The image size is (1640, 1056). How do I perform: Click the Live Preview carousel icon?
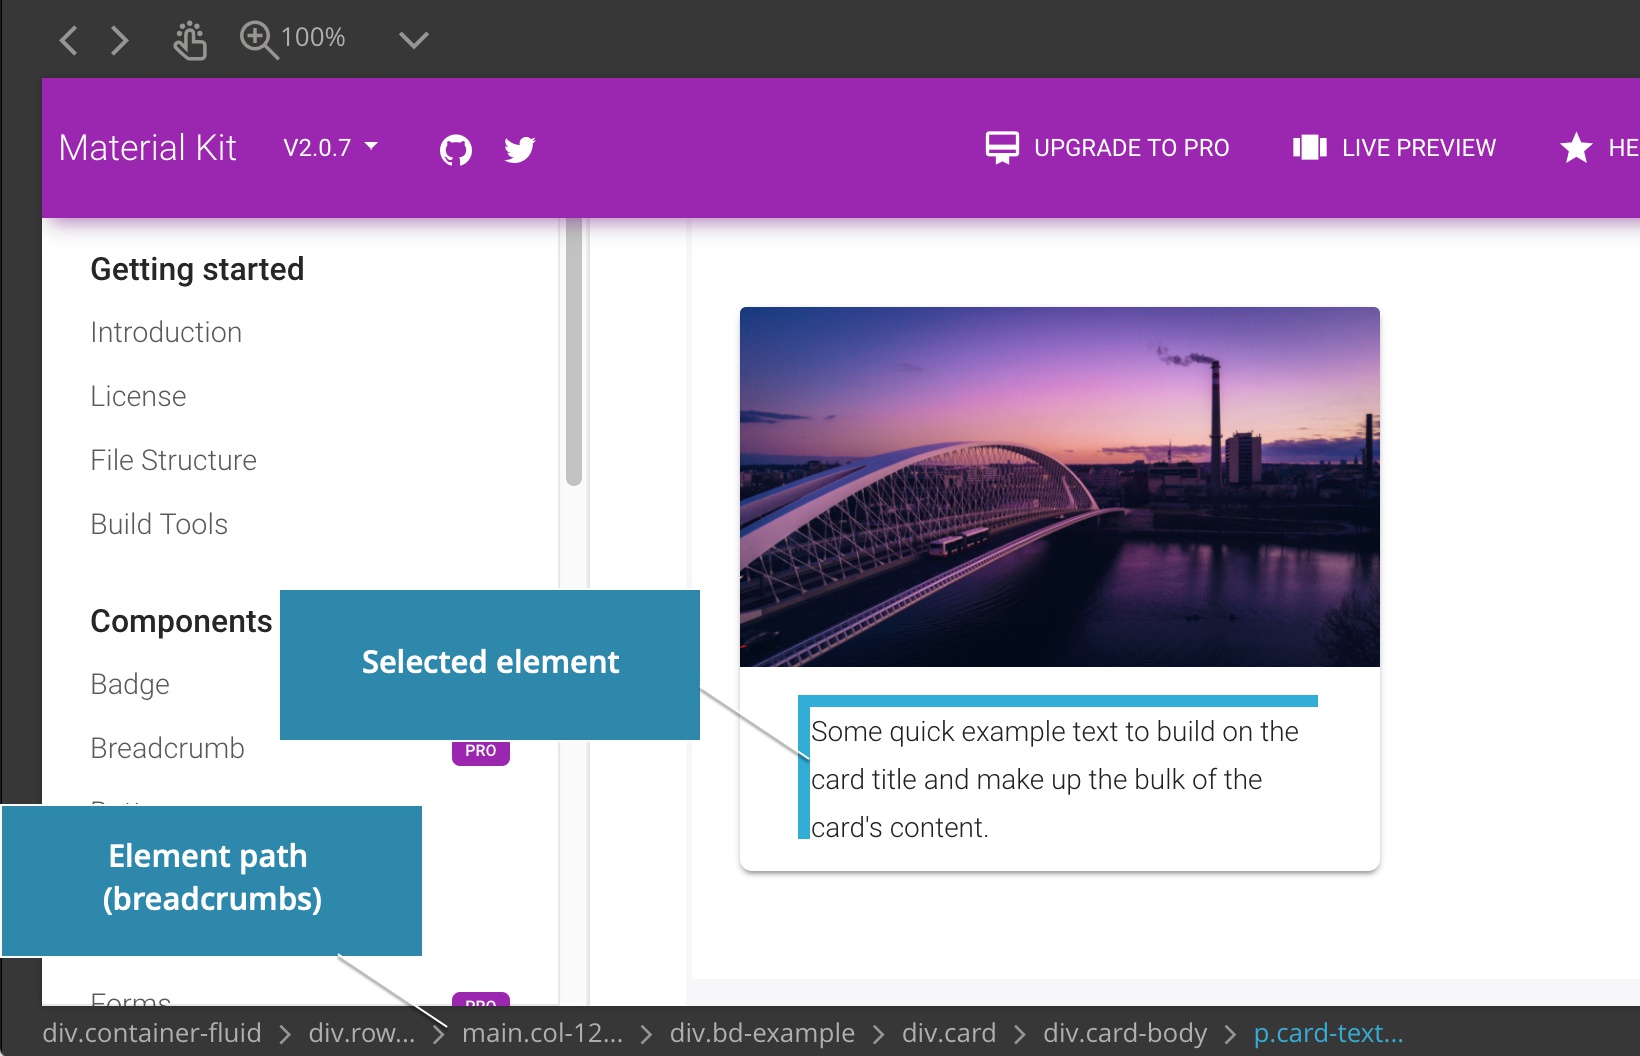[1310, 148]
